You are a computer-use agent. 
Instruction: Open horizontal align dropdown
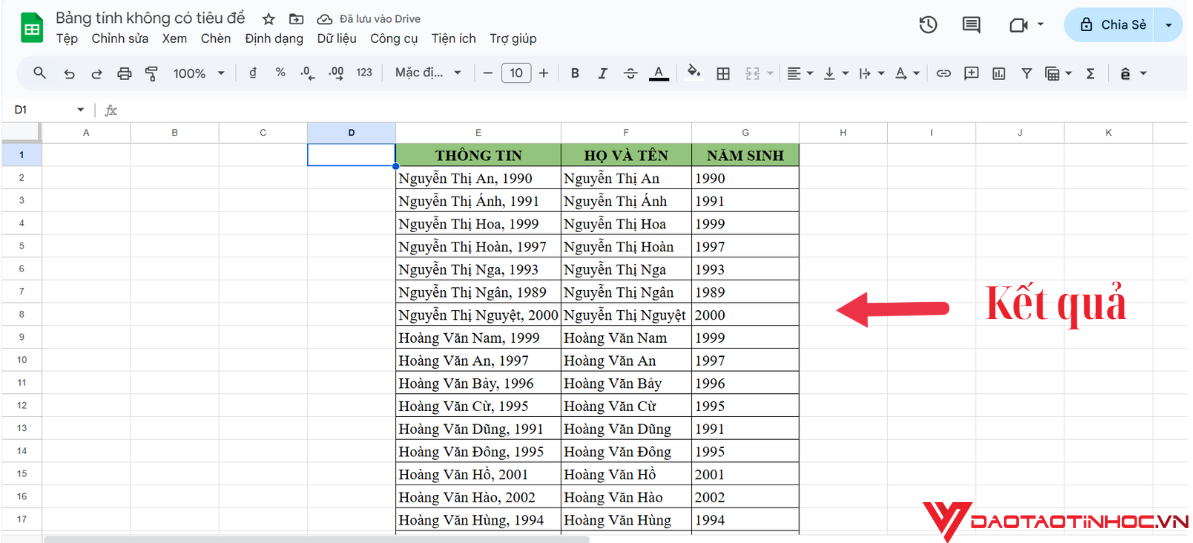click(800, 73)
